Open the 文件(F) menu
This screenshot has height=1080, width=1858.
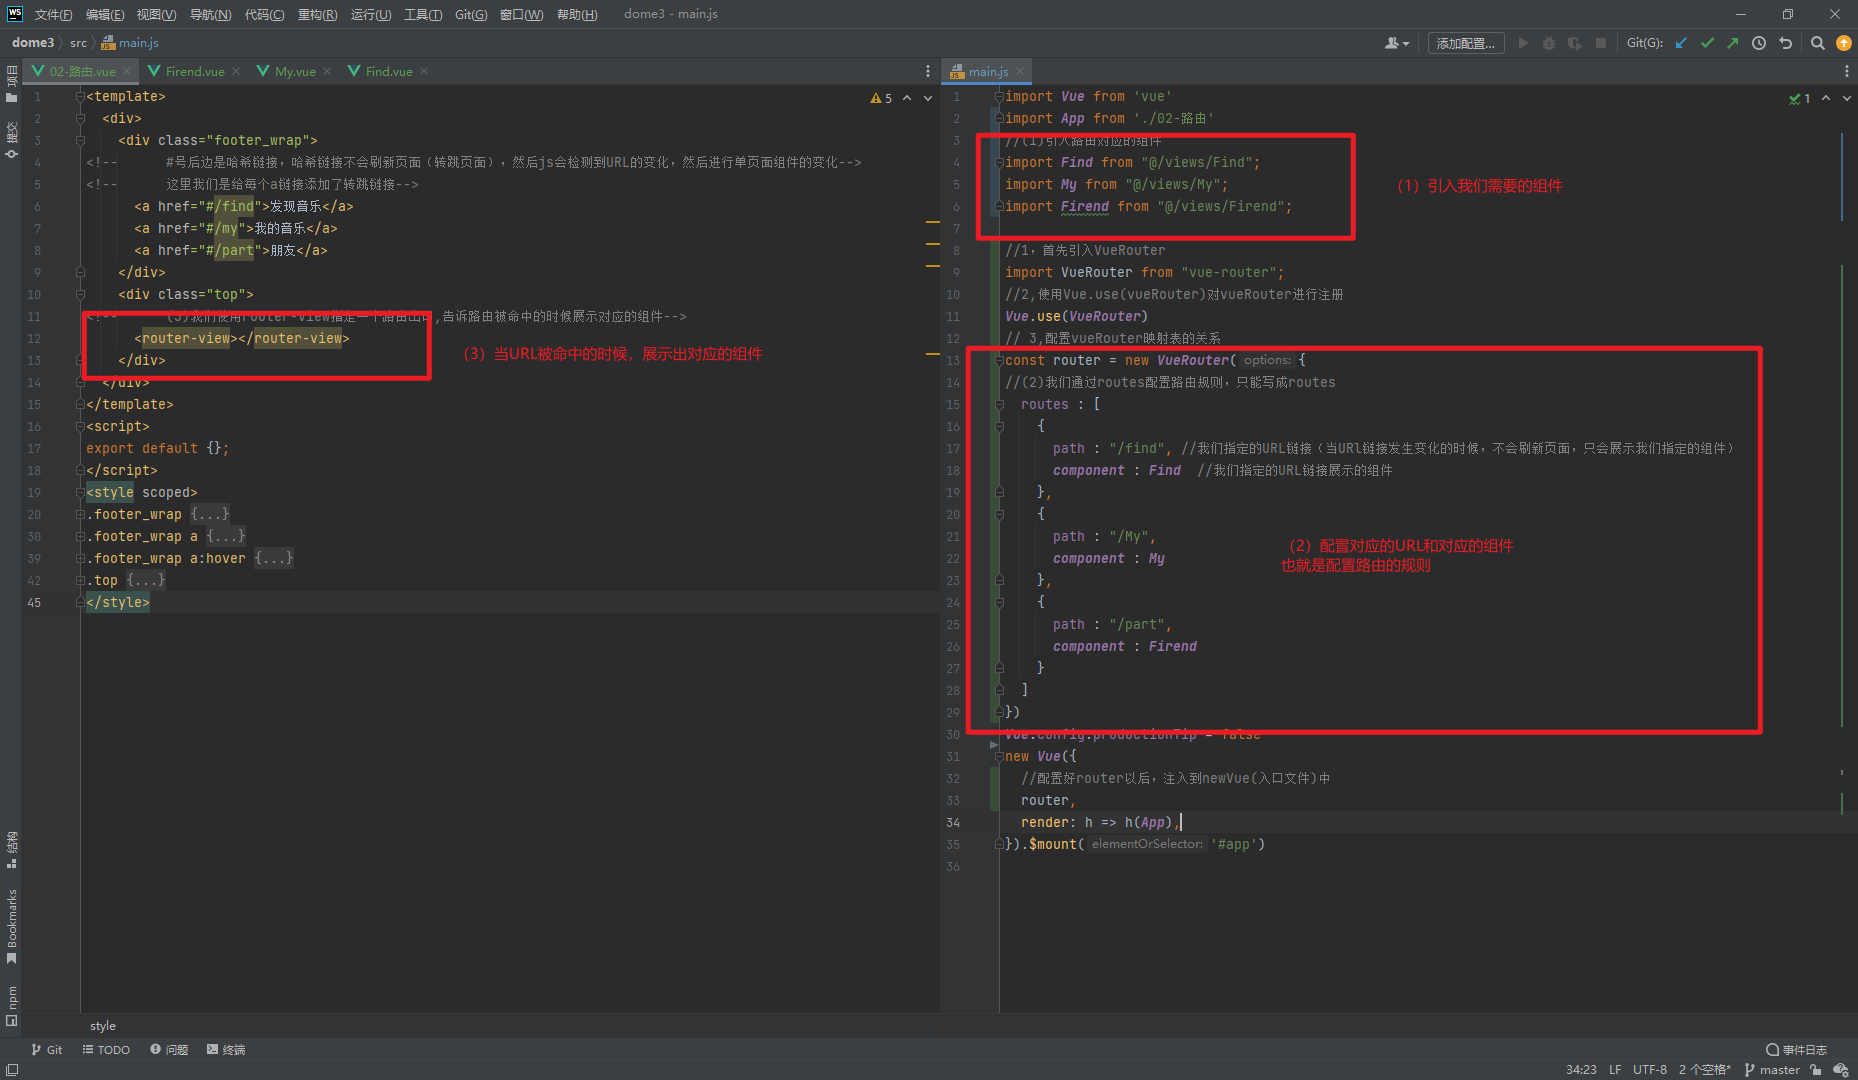(x=53, y=14)
